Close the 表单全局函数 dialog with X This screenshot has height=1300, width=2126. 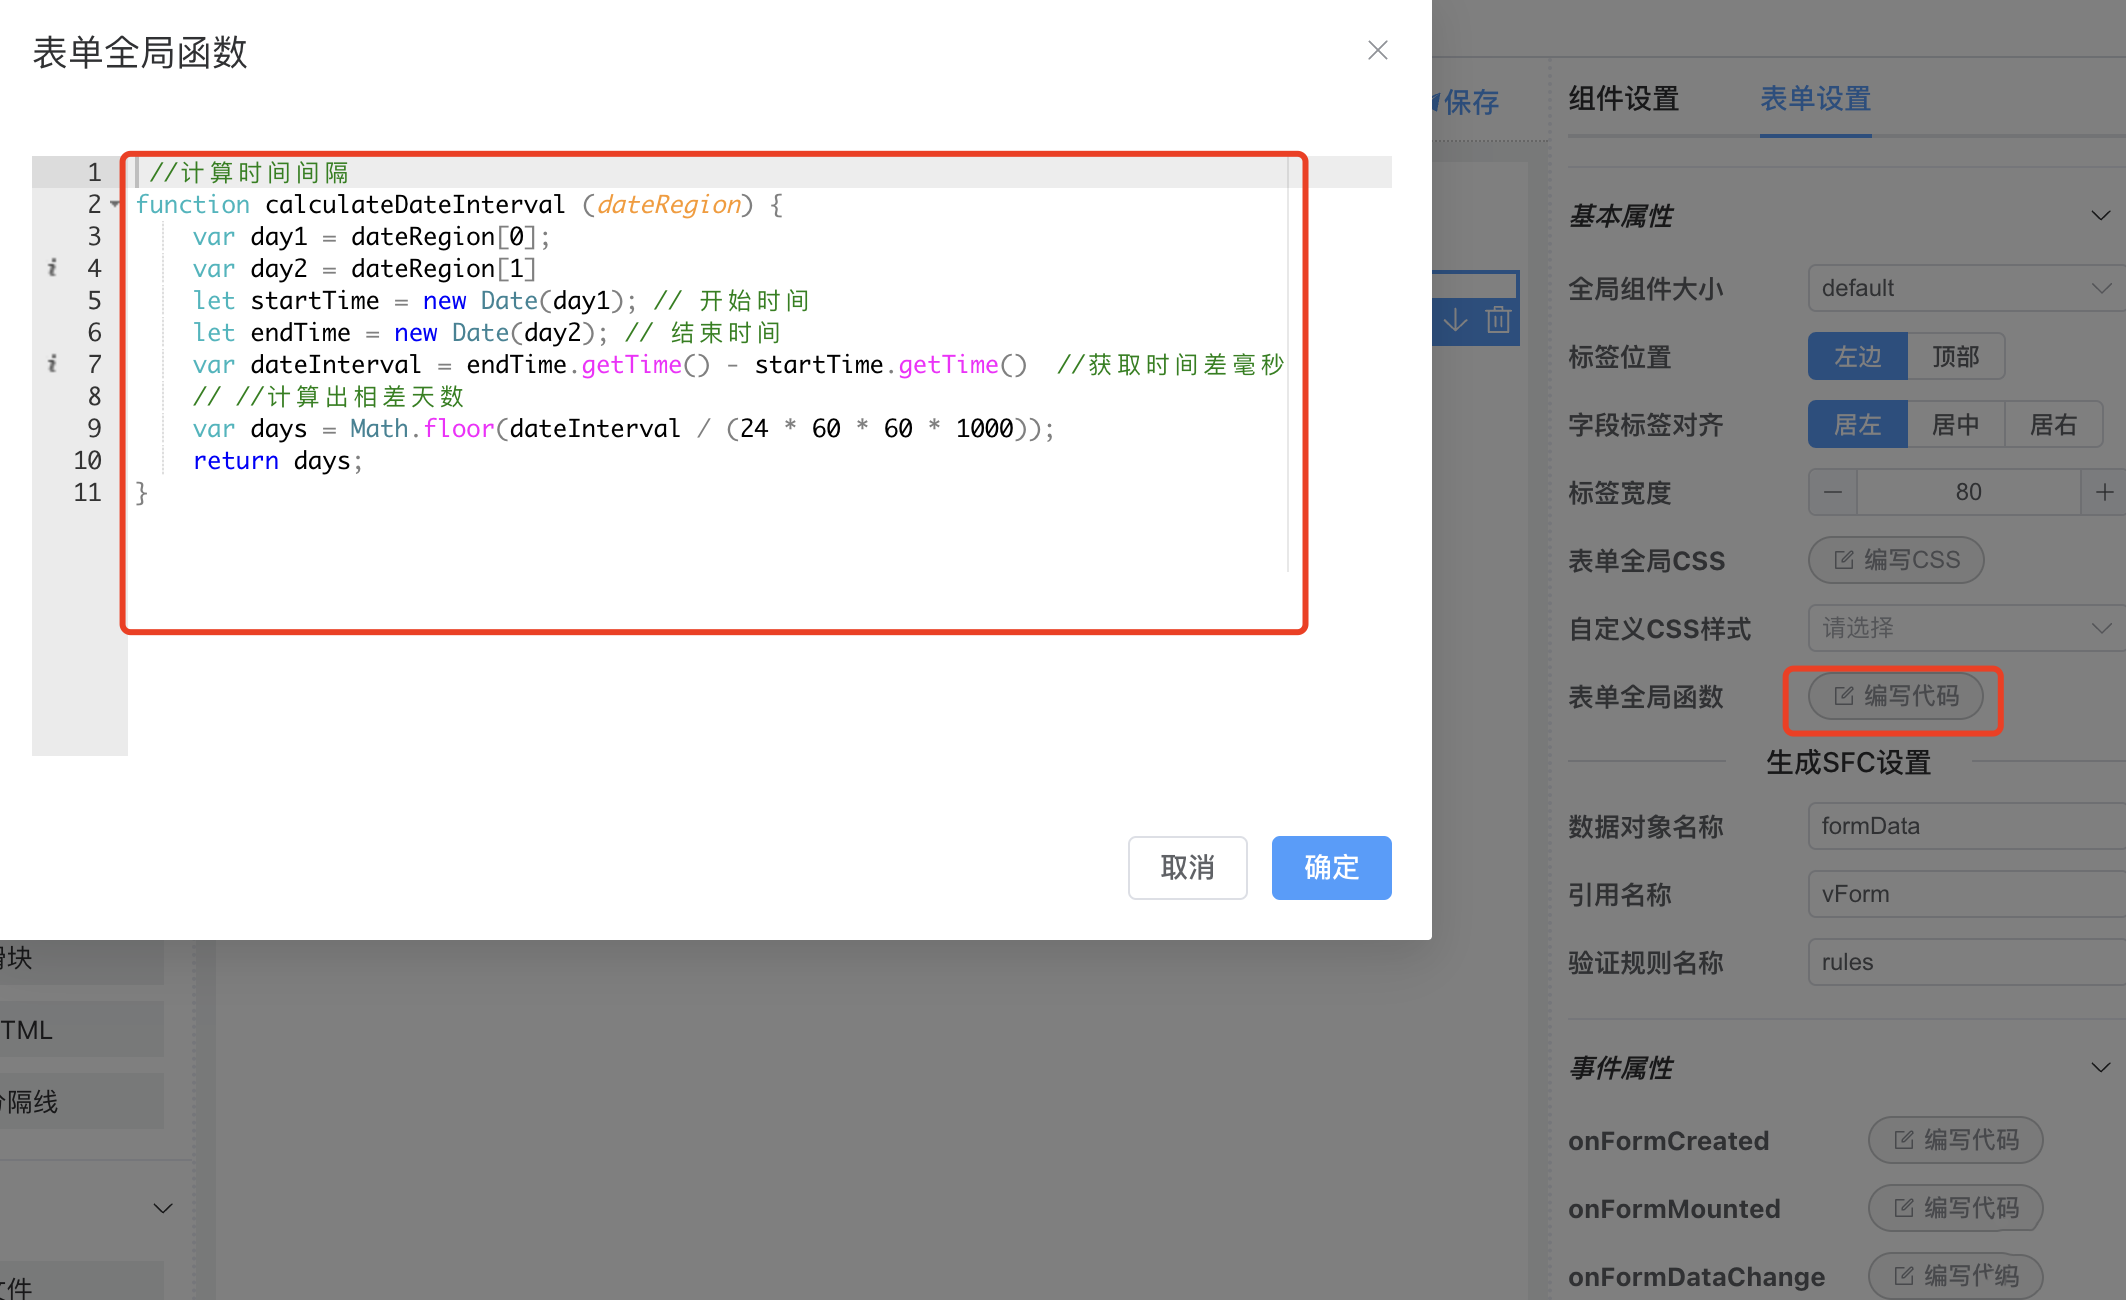[x=1377, y=50]
